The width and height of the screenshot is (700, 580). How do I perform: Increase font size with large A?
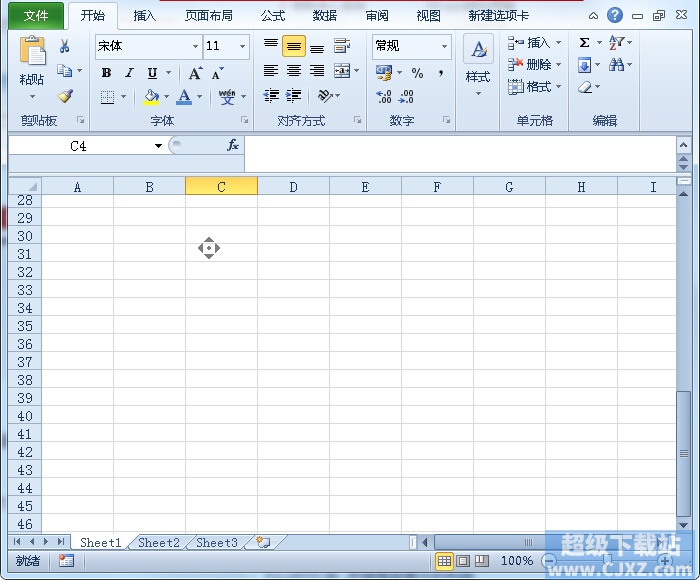pos(195,73)
